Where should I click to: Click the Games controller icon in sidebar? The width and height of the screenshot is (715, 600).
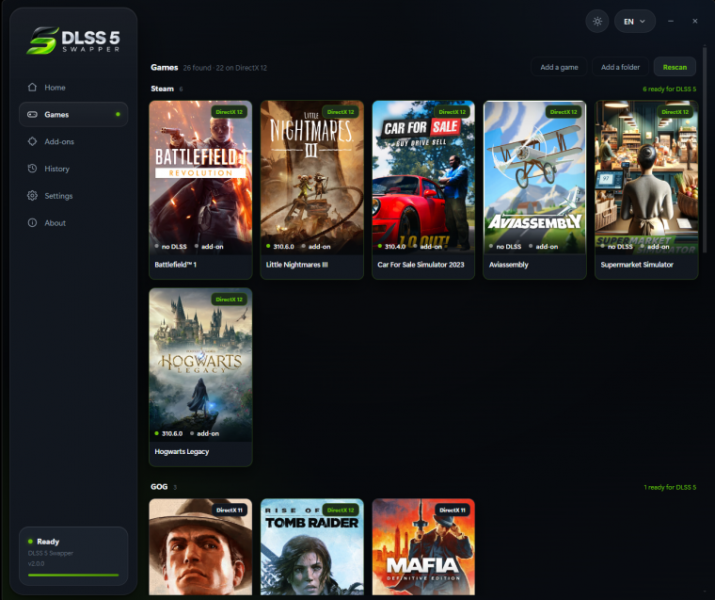(x=32, y=114)
